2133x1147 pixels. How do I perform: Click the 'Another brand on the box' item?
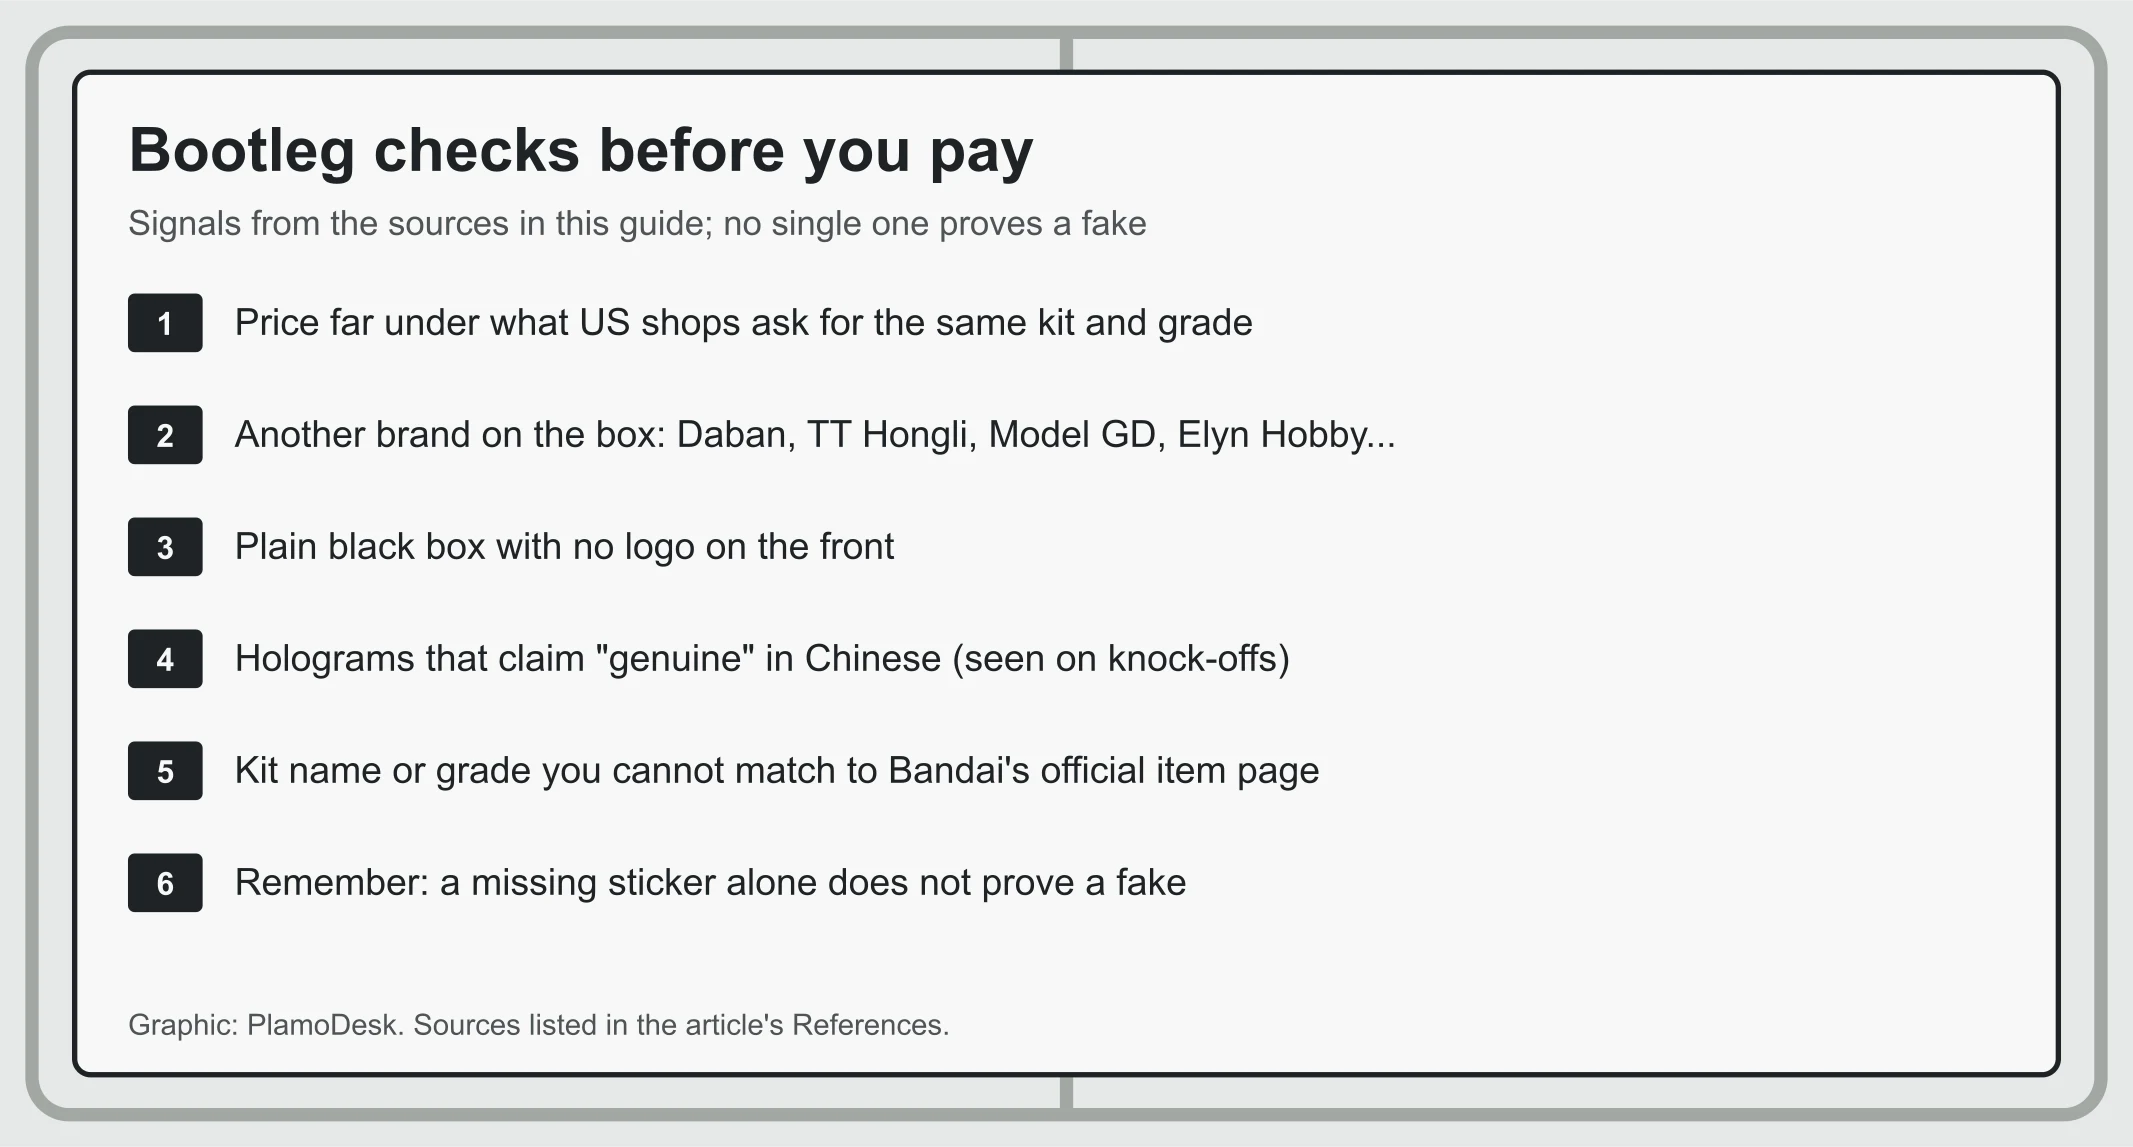(x=815, y=435)
